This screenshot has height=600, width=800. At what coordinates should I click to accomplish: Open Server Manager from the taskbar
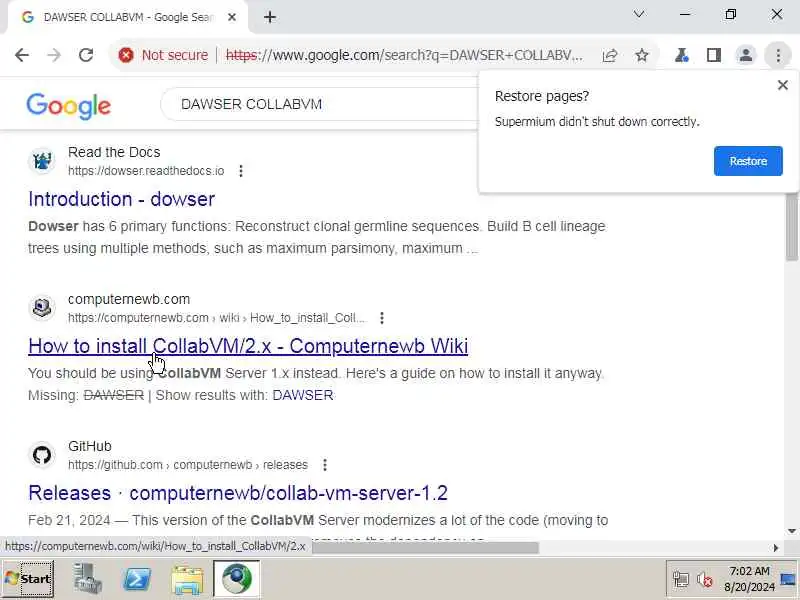87,579
